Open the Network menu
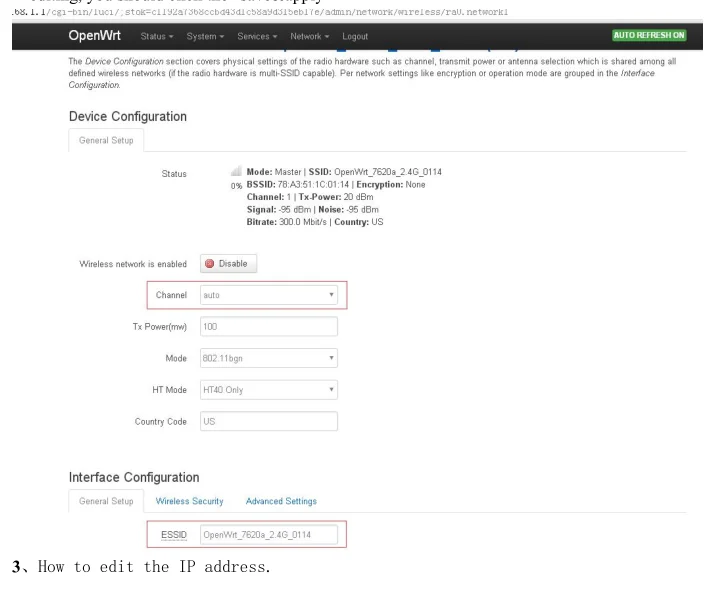 pos(310,36)
